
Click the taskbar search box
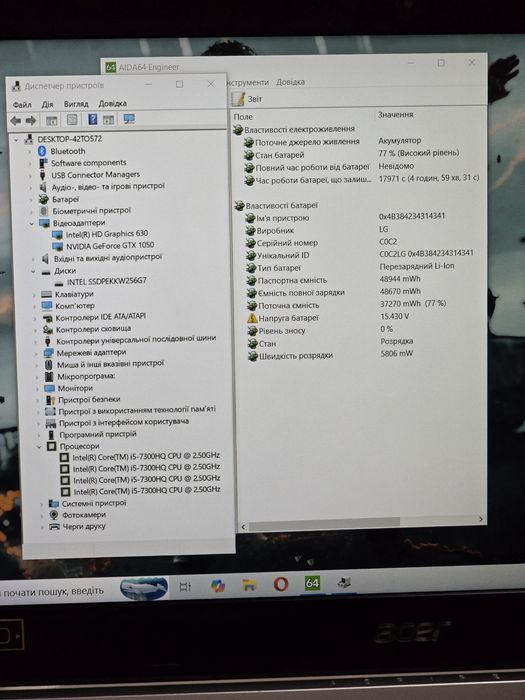pyautogui.click(x=58, y=592)
